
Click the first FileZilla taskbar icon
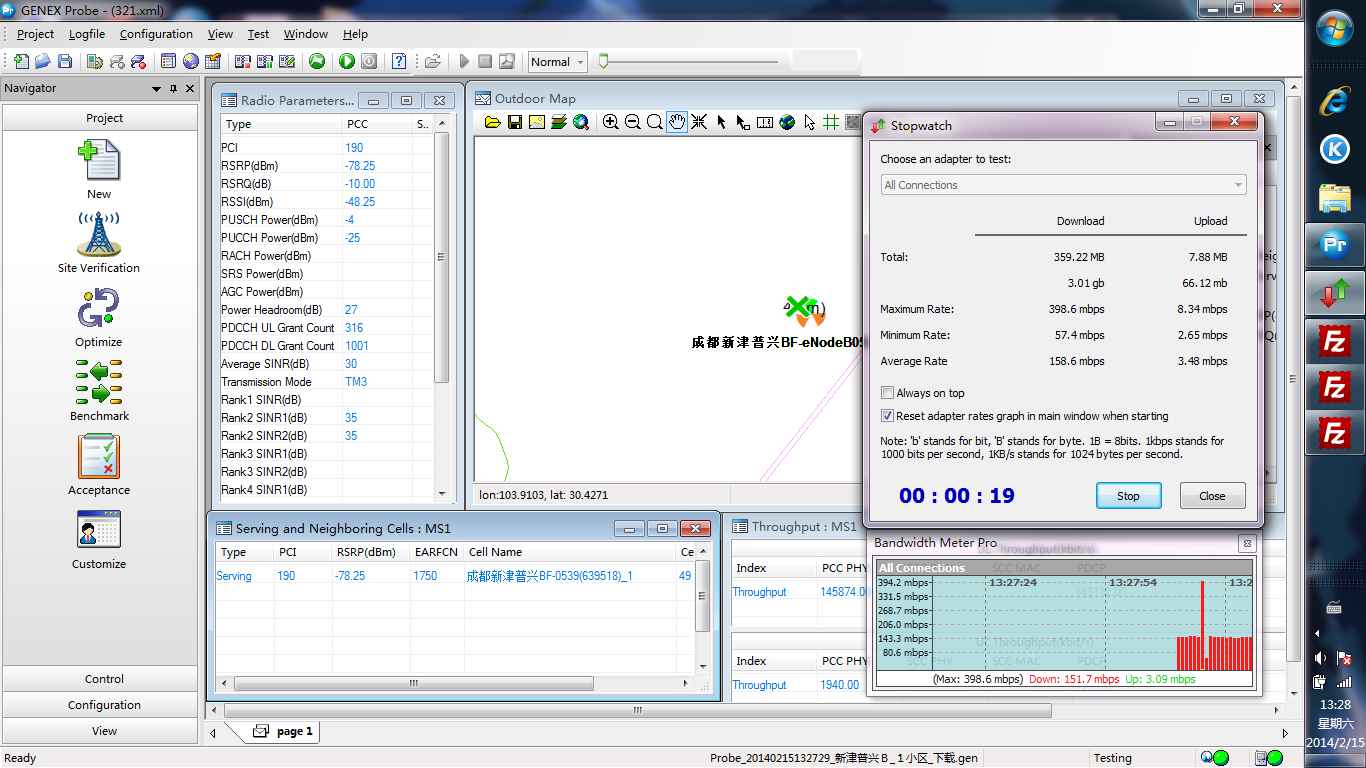click(x=1335, y=341)
